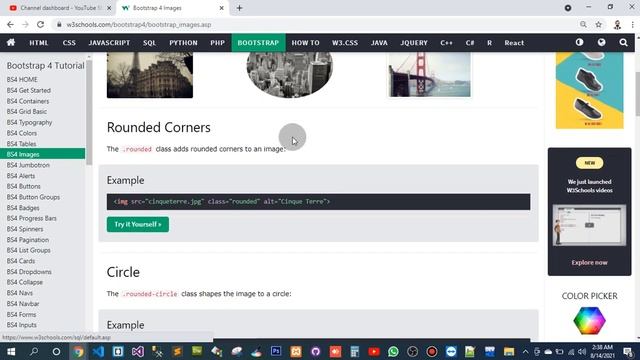Open the Windows Start button
The height and width of the screenshot is (360, 640).
[x=11, y=351]
